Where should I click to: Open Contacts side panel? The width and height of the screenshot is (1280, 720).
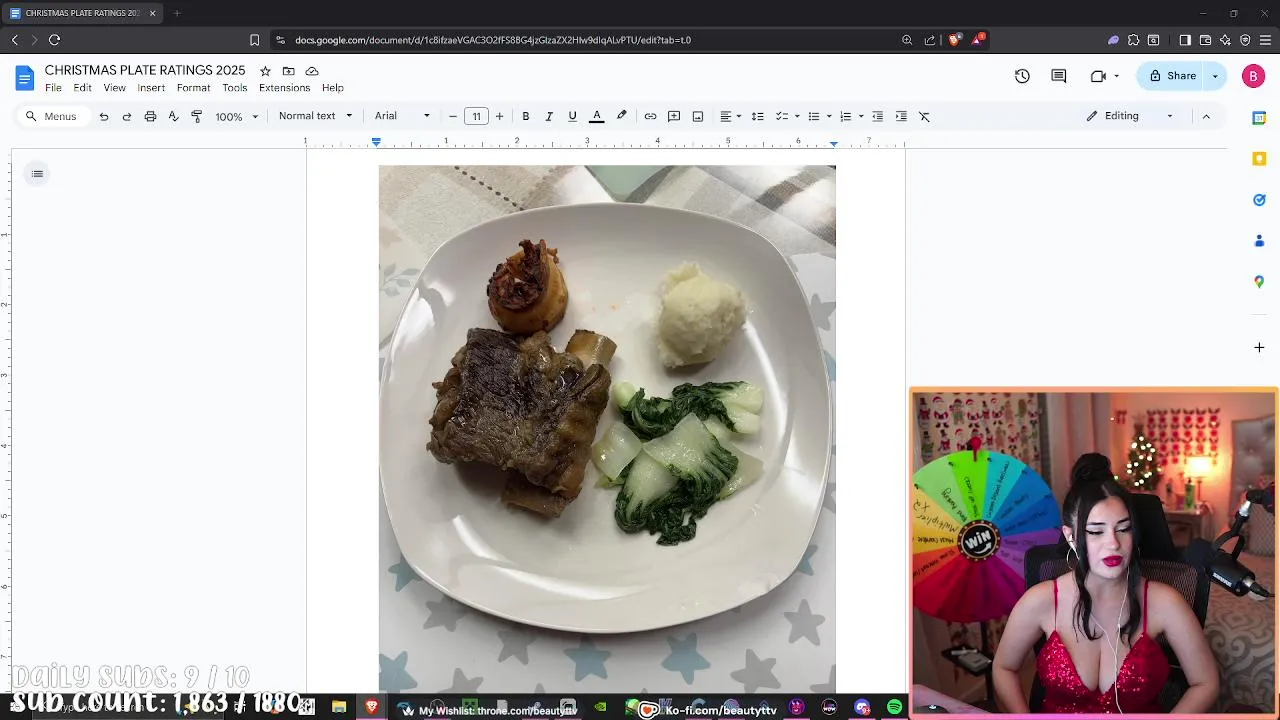pyautogui.click(x=1259, y=241)
